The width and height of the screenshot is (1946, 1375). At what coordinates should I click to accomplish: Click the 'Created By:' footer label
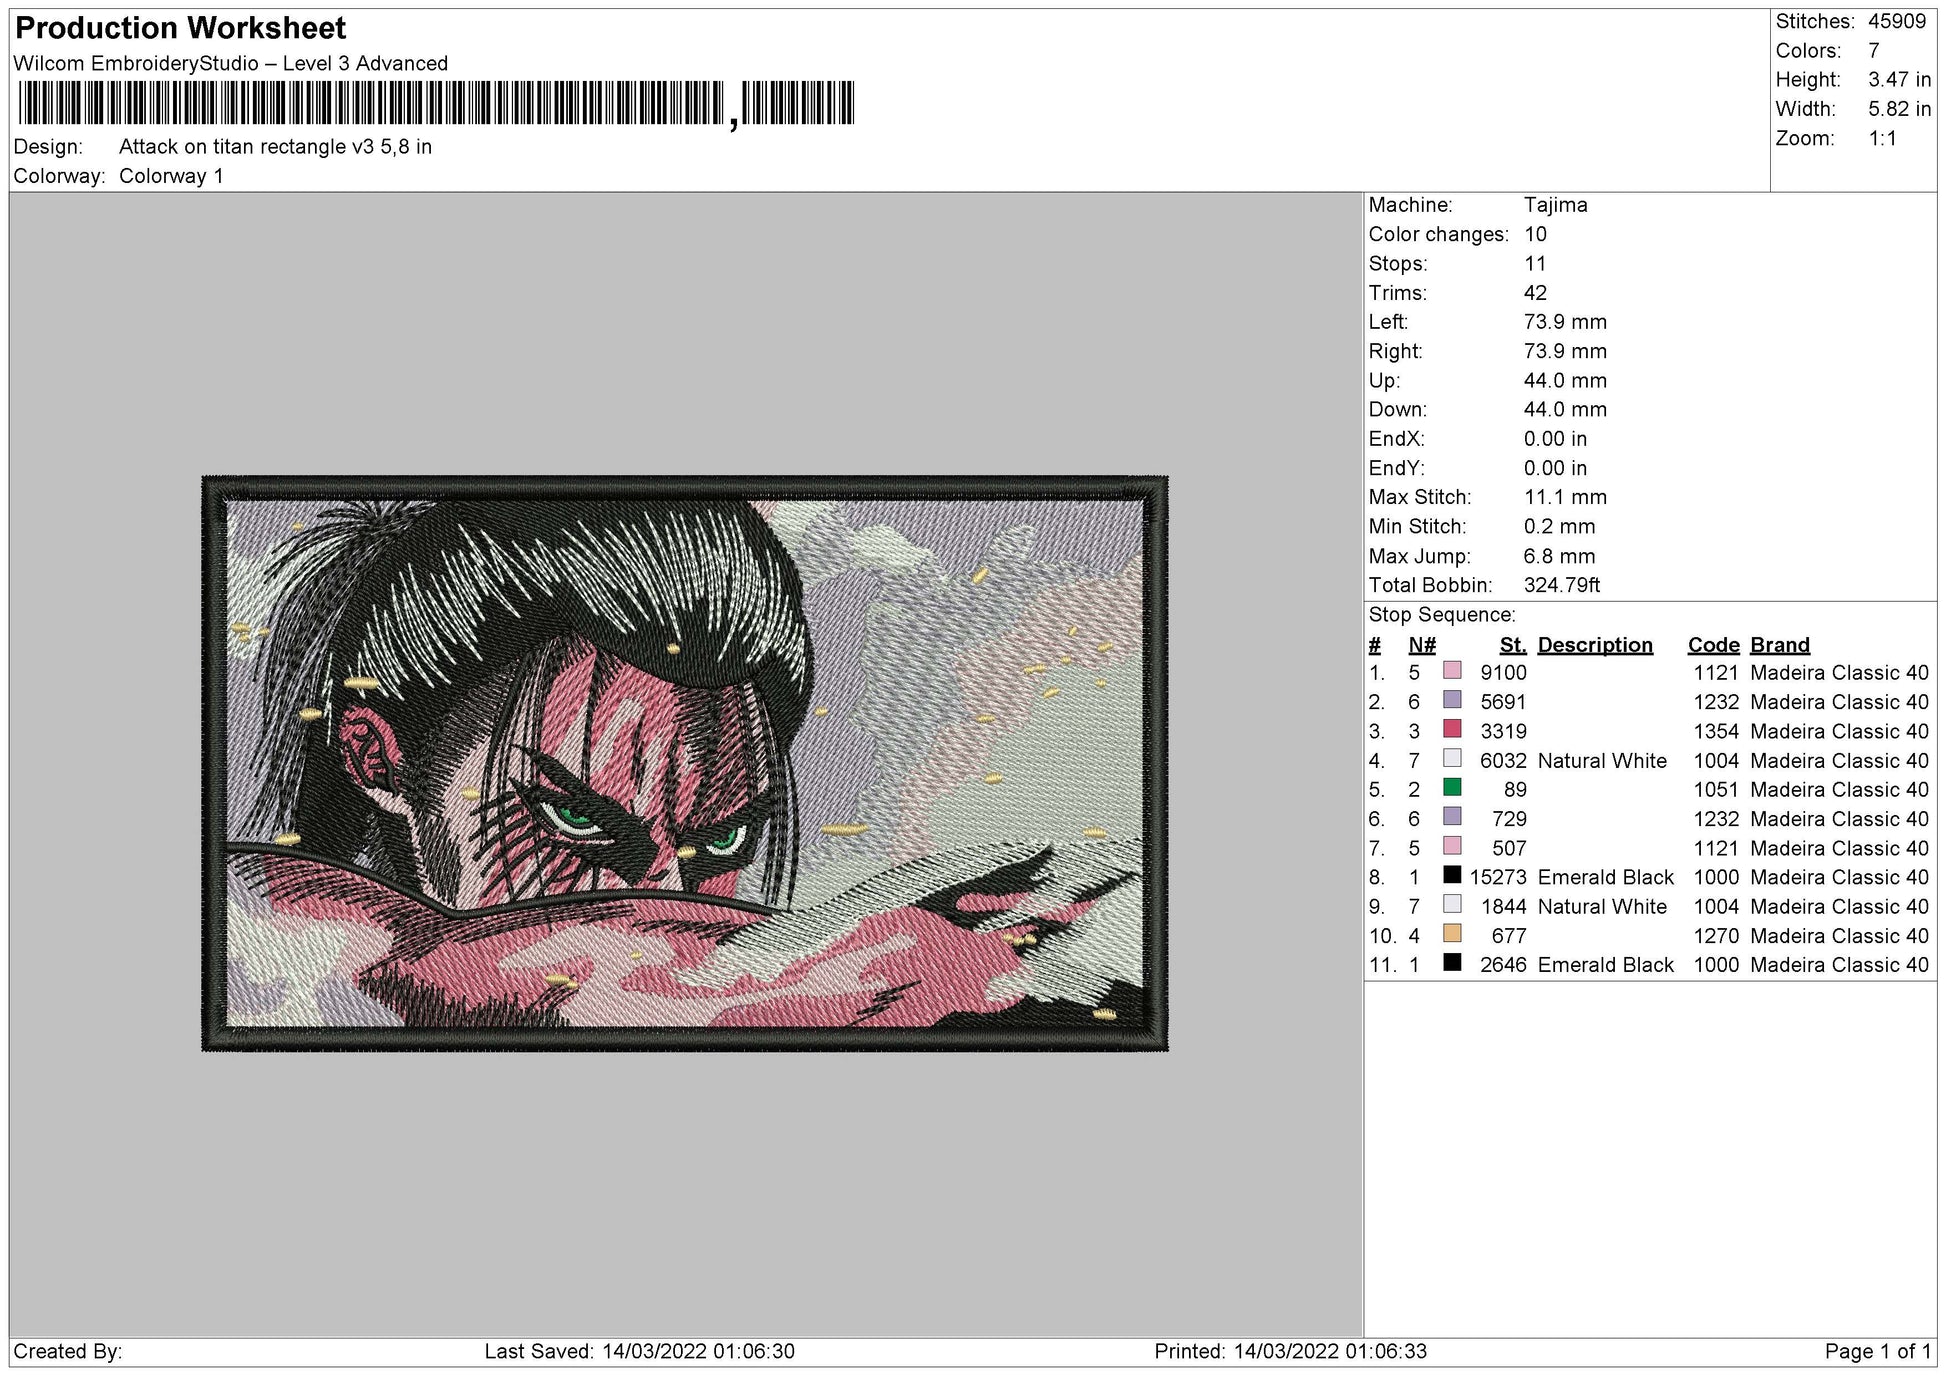(68, 1352)
